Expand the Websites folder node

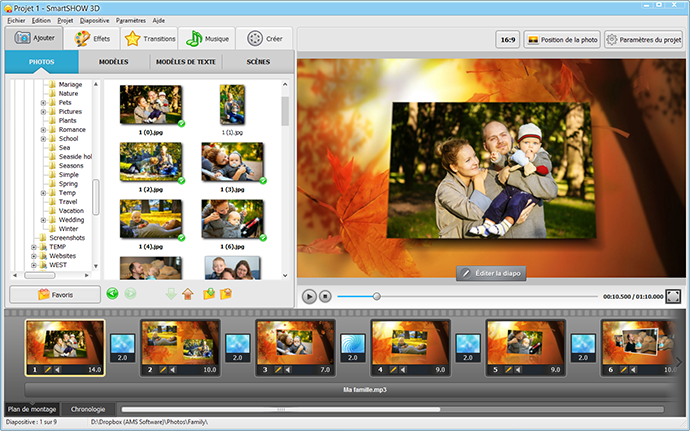tap(33, 255)
